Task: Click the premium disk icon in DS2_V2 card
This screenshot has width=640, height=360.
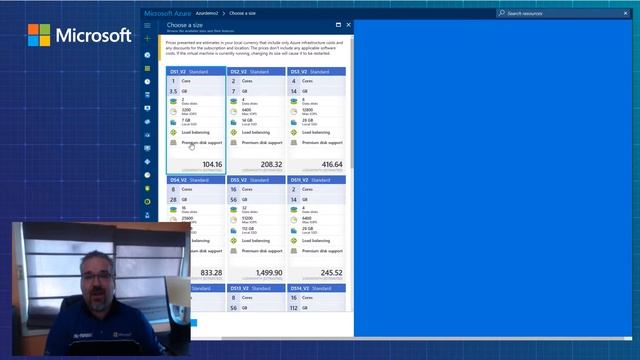Action: point(234,142)
